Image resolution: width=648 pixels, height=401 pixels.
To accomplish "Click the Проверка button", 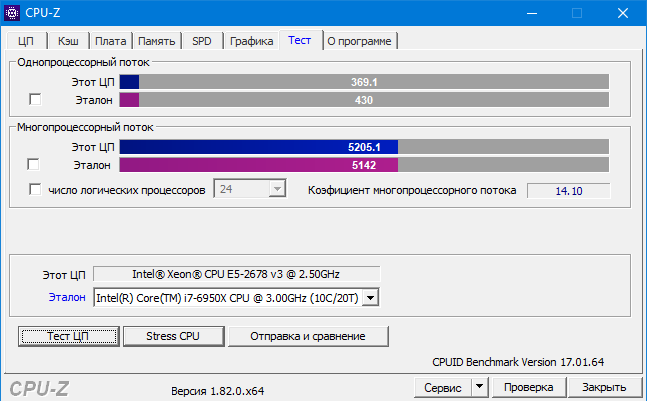I will [529, 387].
